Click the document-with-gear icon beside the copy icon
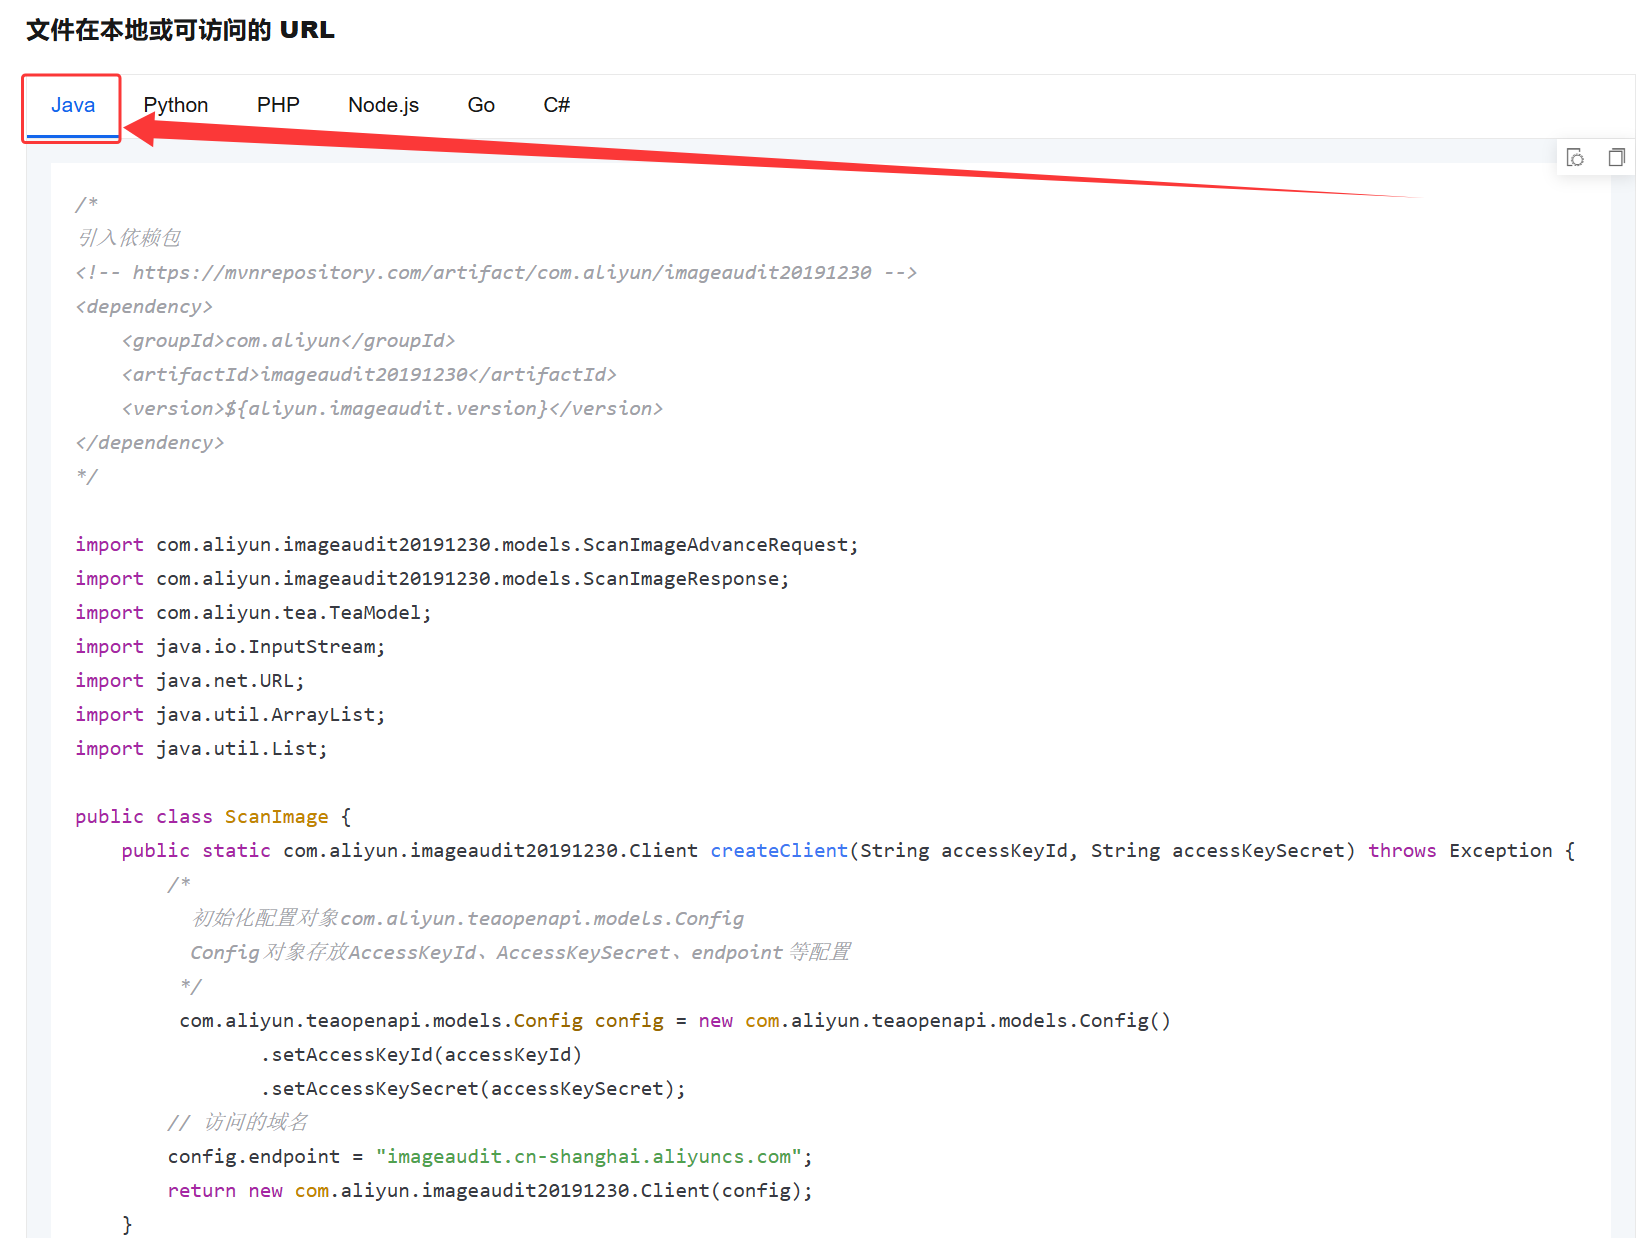The width and height of the screenshot is (1637, 1238). 1575,157
